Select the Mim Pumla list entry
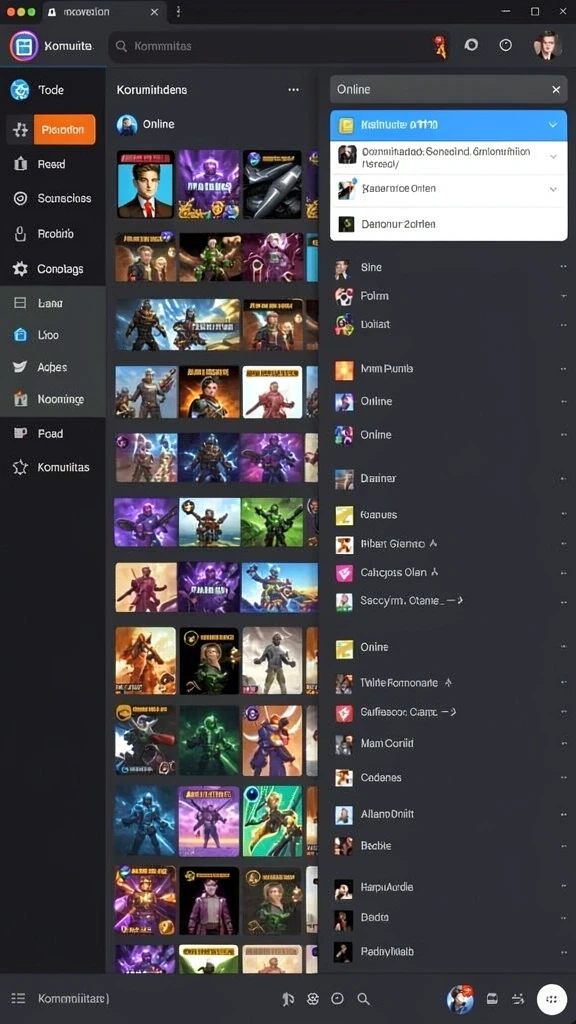The height and width of the screenshot is (1024, 576). point(449,368)
